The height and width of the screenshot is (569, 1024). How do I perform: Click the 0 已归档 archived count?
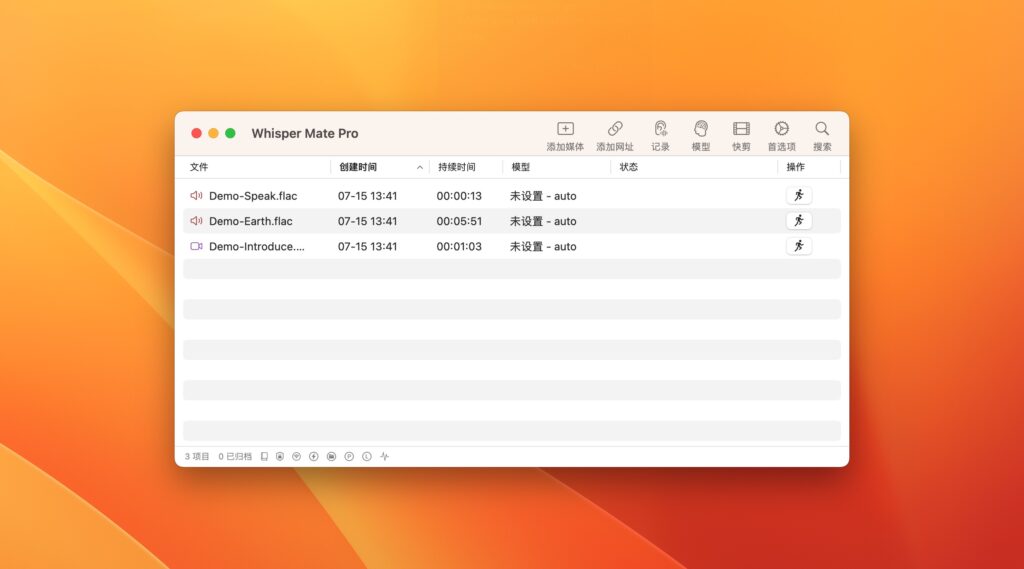(x=235, y=457)
